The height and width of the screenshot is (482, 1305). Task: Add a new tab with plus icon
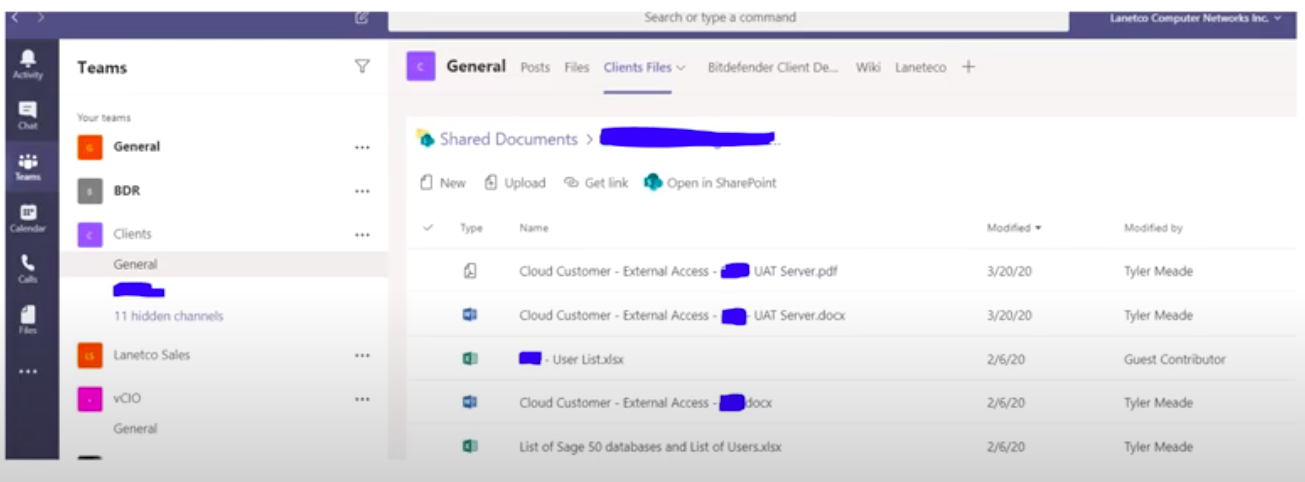click(968, 67)
